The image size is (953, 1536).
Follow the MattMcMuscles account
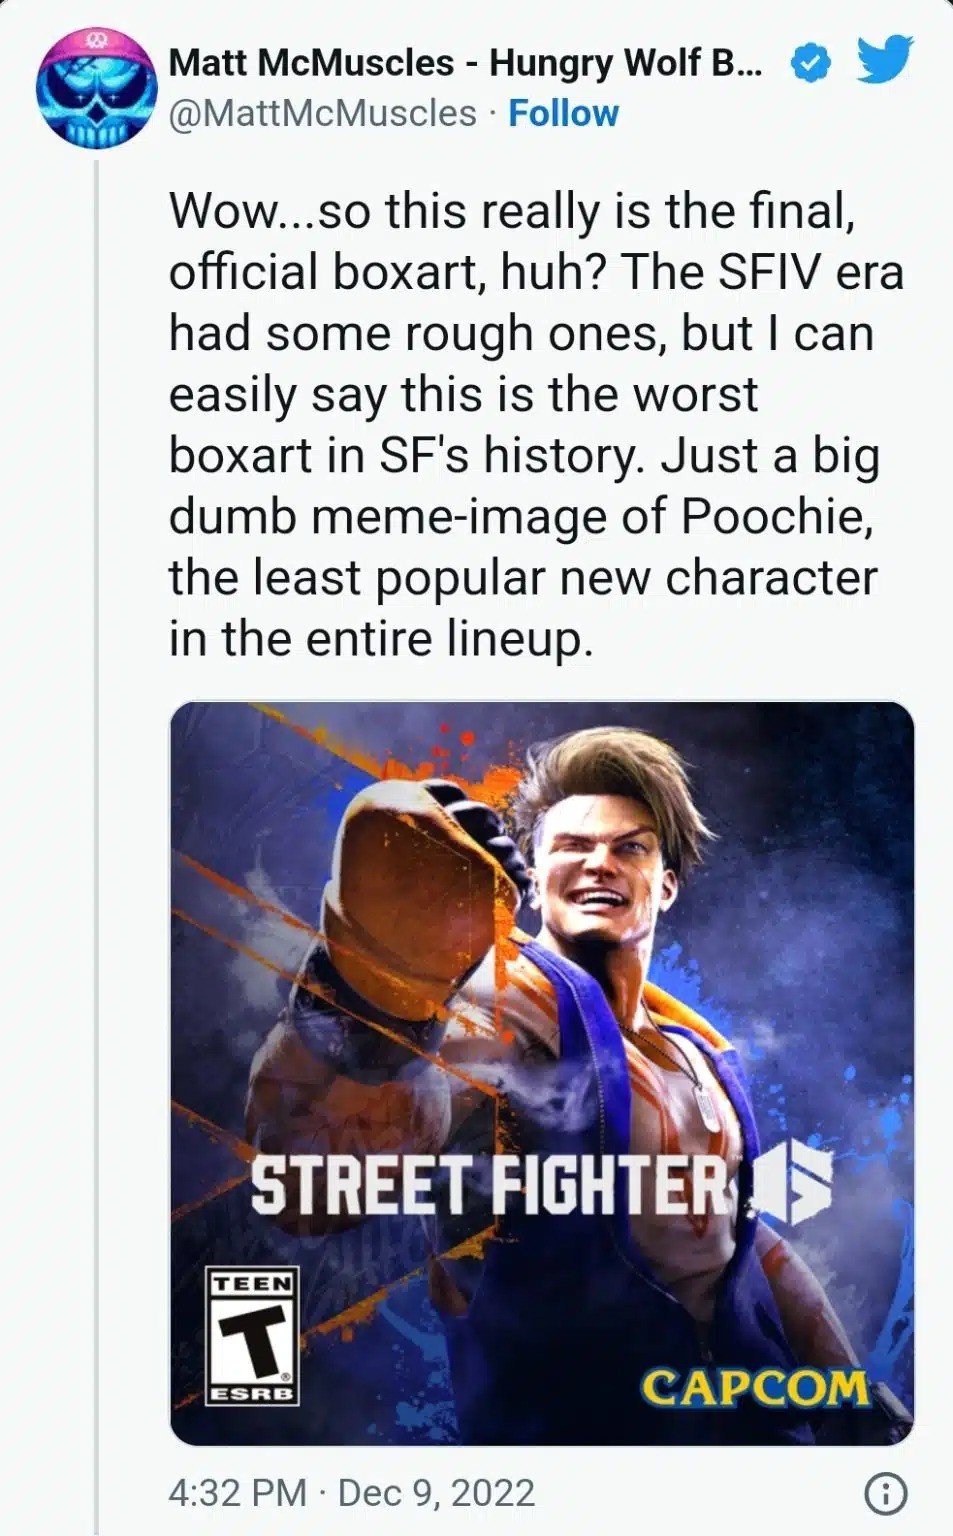[563, 113]
